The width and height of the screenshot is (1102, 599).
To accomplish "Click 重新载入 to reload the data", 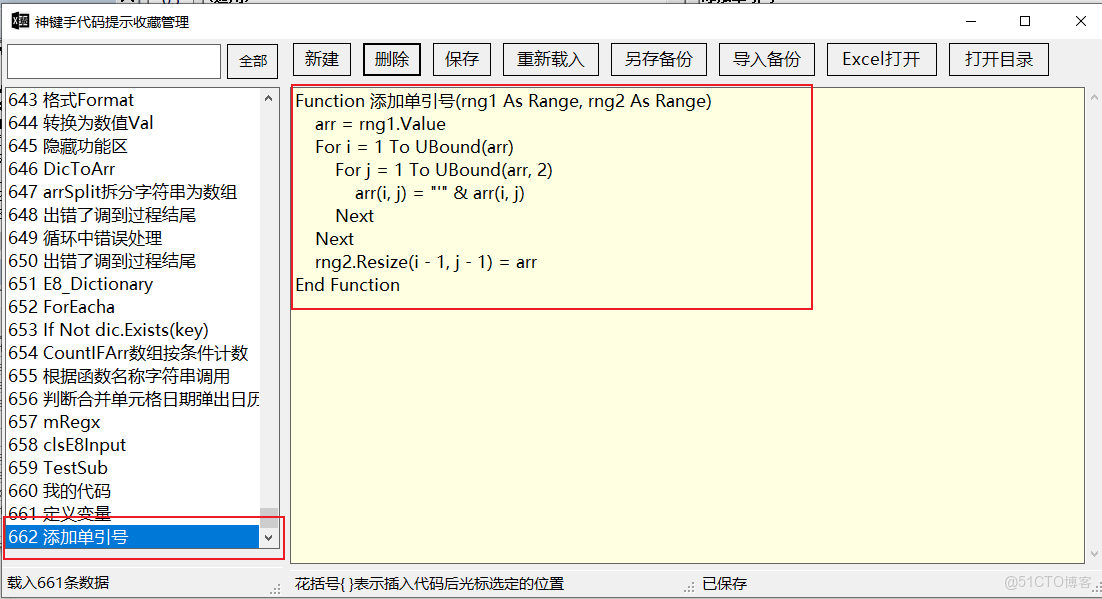I will pyautogui.click(x=550, y=59).
